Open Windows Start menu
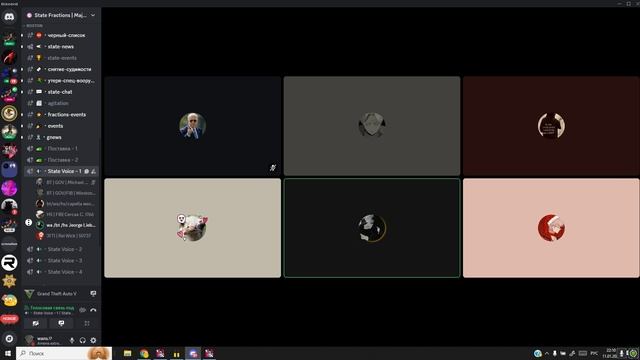The height and width of the screenshot is (360, 640). tap(7, 353)
